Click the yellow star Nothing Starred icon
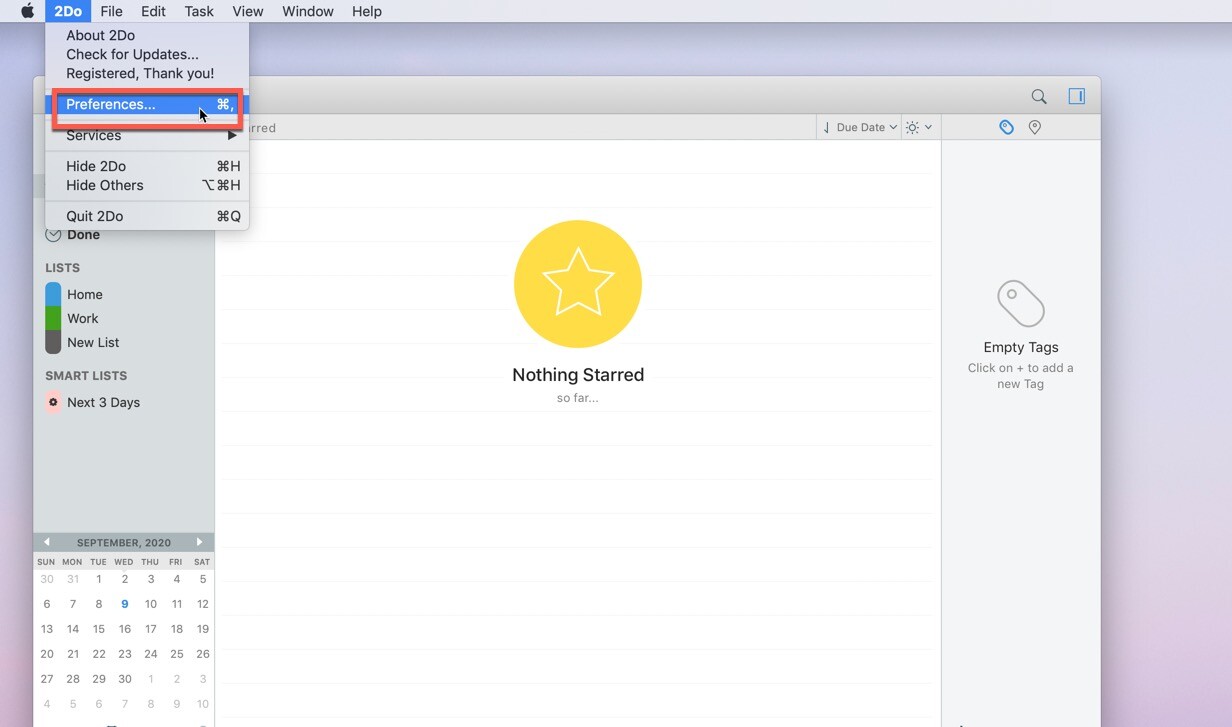 tap(578, 284)
